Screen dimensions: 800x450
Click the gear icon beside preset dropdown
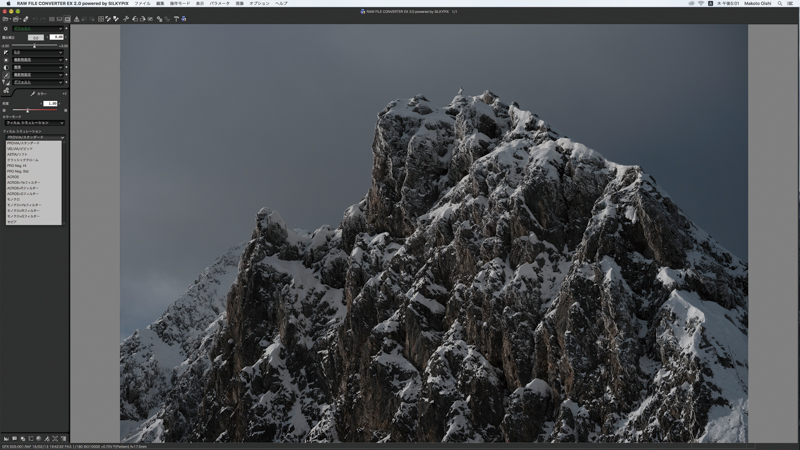[6, 29]
